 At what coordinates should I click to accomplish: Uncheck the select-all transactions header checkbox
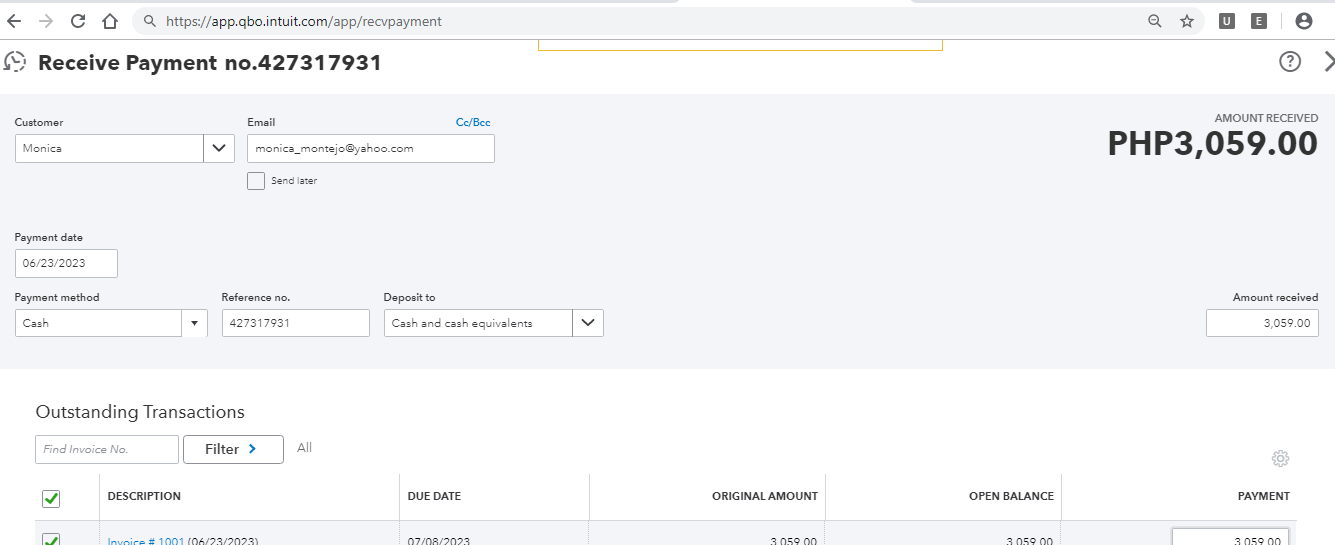click(x=51, y=498)
